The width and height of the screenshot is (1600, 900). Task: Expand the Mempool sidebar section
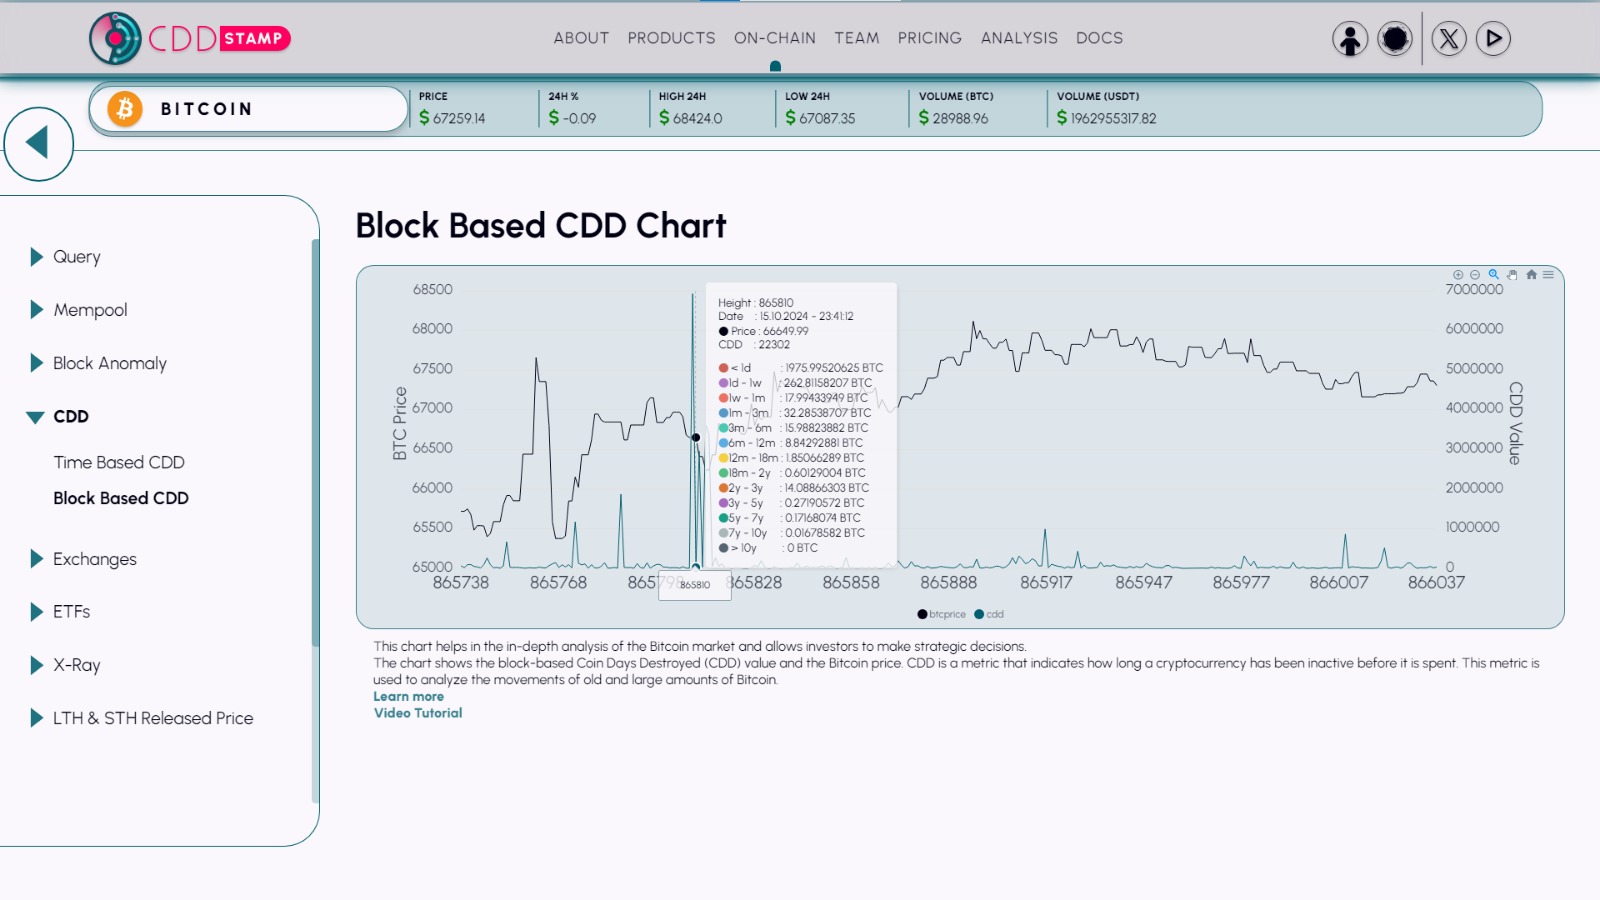pos(90,310)
